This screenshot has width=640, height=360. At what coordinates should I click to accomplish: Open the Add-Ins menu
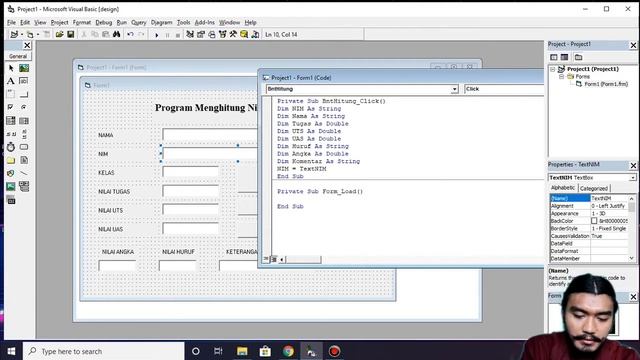pos(204,22)
